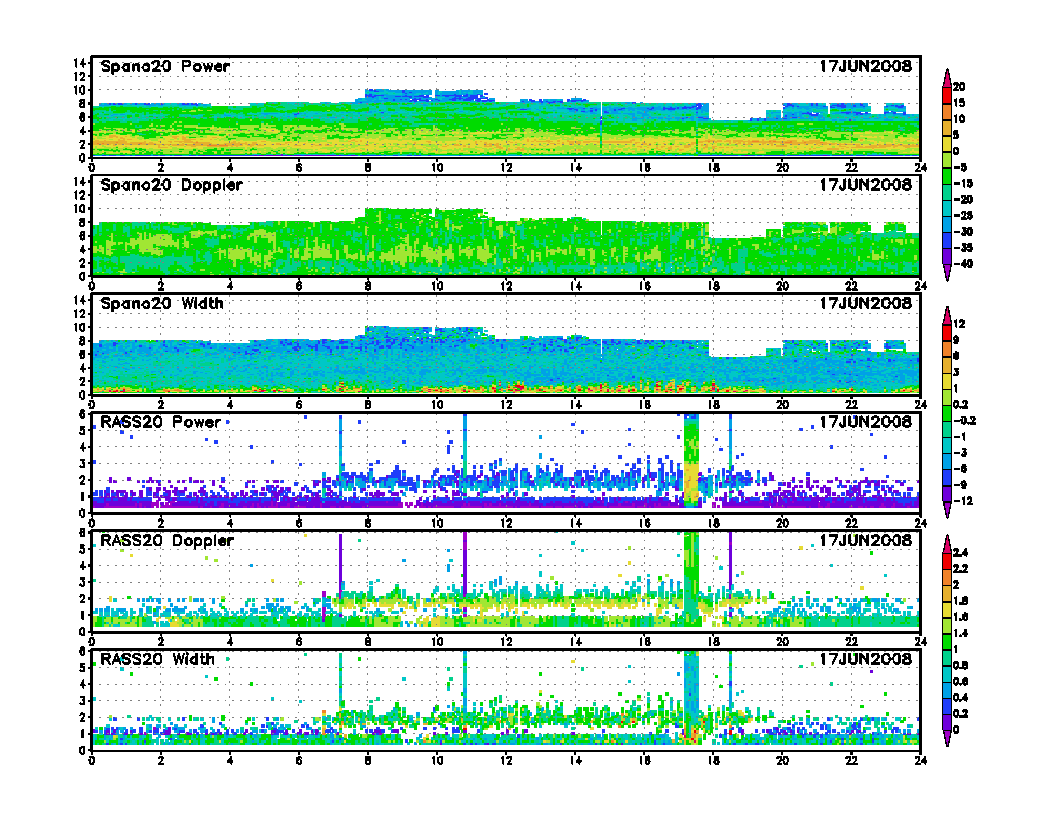Click the "-0.2" label on the middle colorbar
Screen dimensions: 1056x816
pyautogui.click(x=964, y=421)
